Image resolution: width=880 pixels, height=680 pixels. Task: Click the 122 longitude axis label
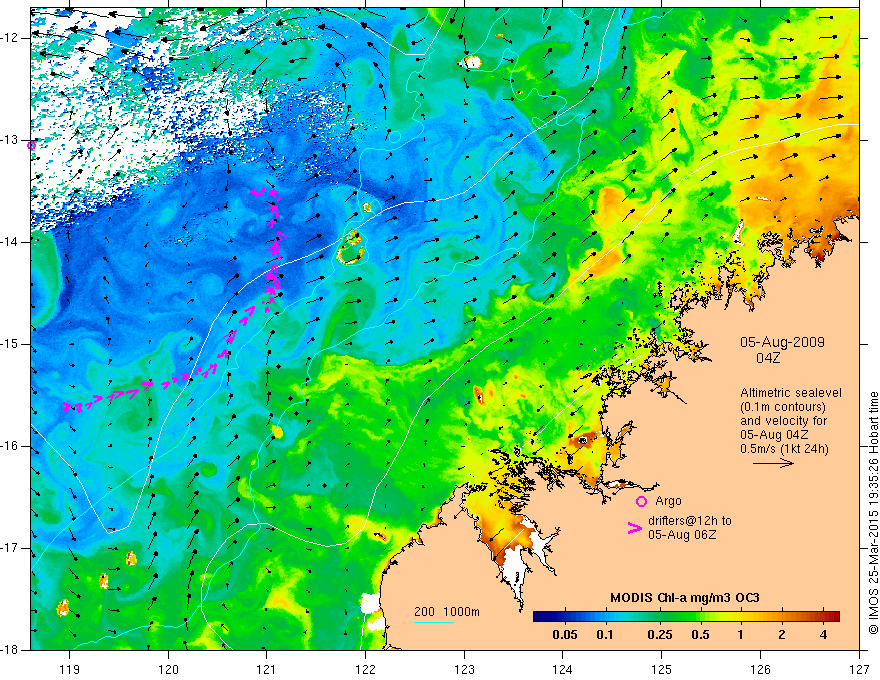pos(365,669)
